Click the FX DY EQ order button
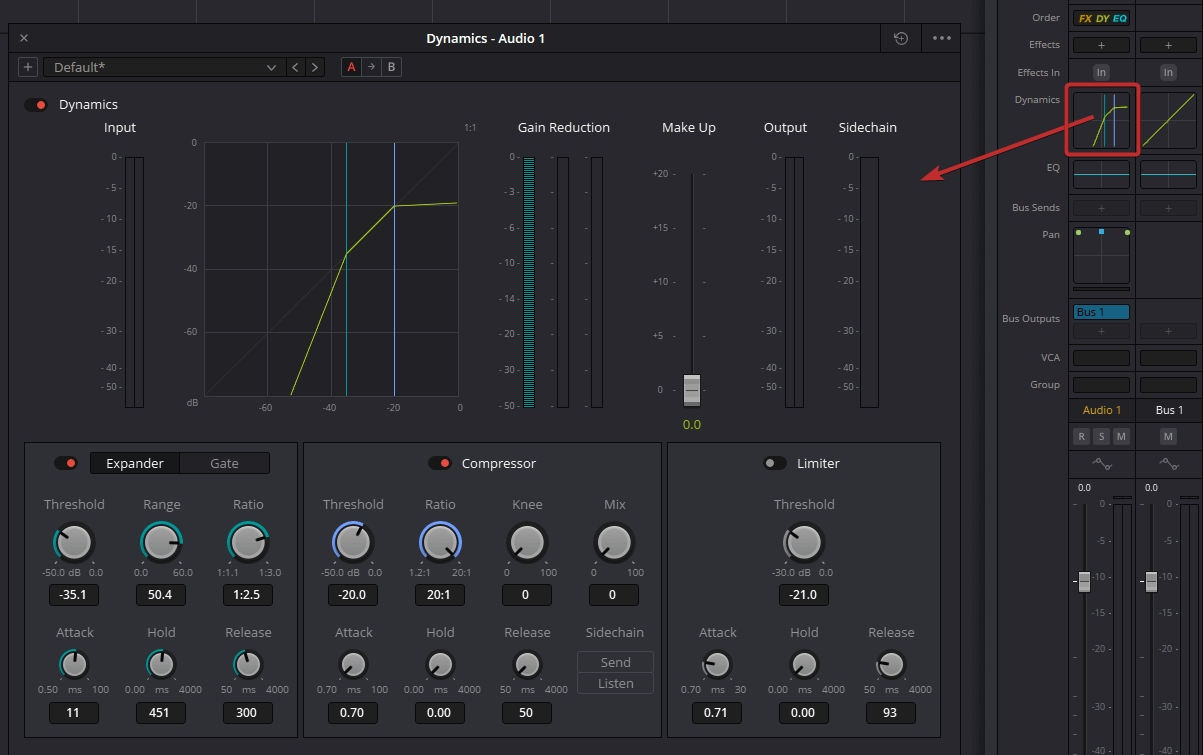Image resolution: width=1203 pixels, height=755 pixels. [1101, 18]
